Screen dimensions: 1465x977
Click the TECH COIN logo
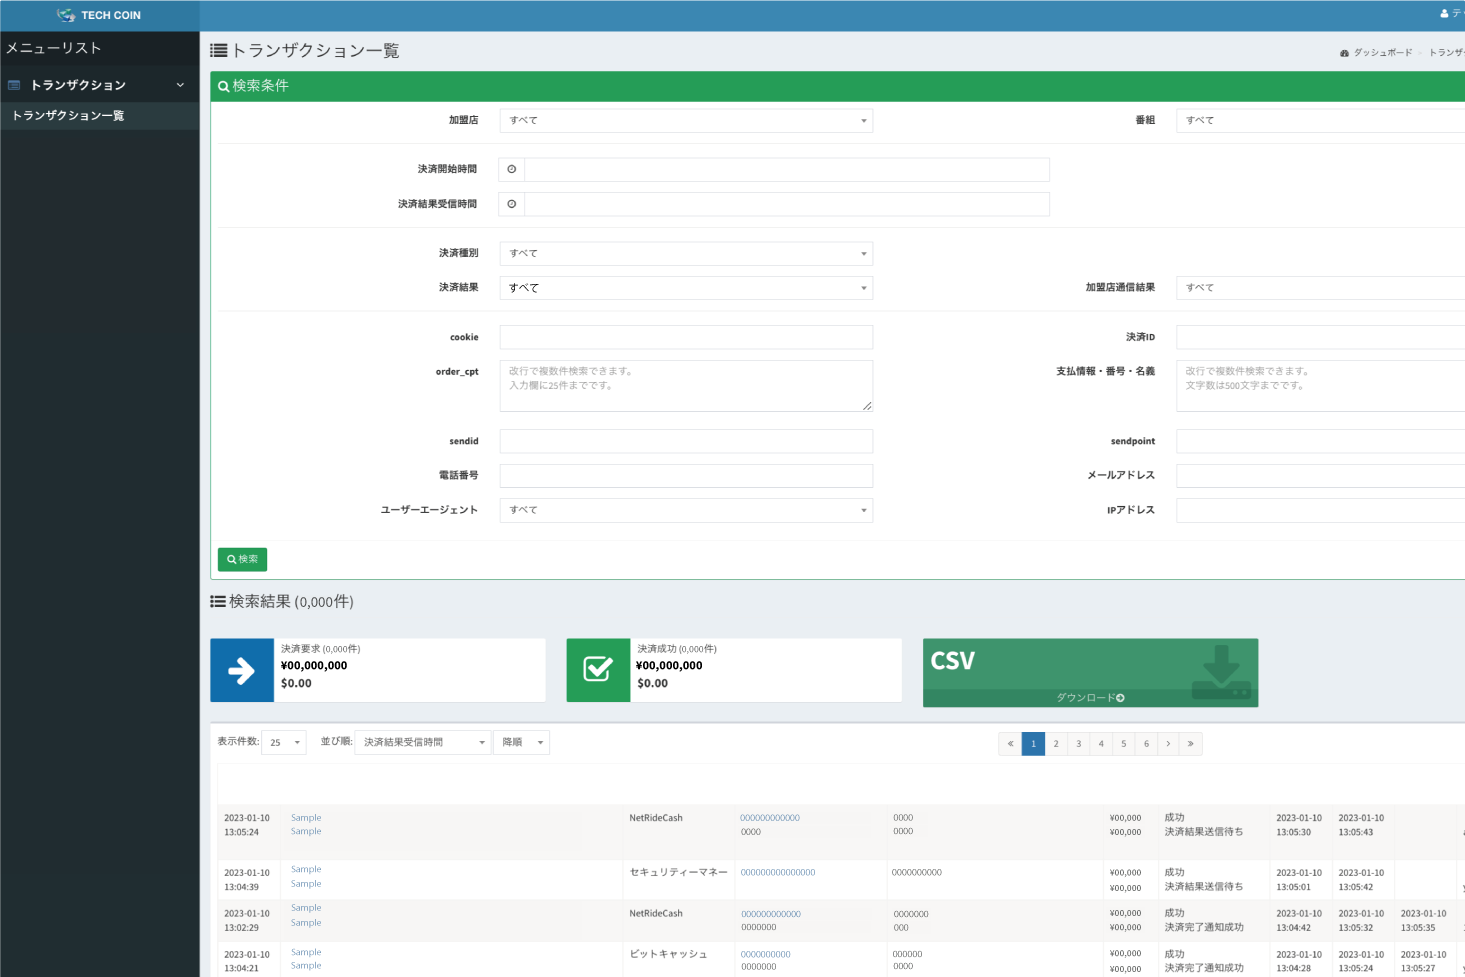(99, 15)
